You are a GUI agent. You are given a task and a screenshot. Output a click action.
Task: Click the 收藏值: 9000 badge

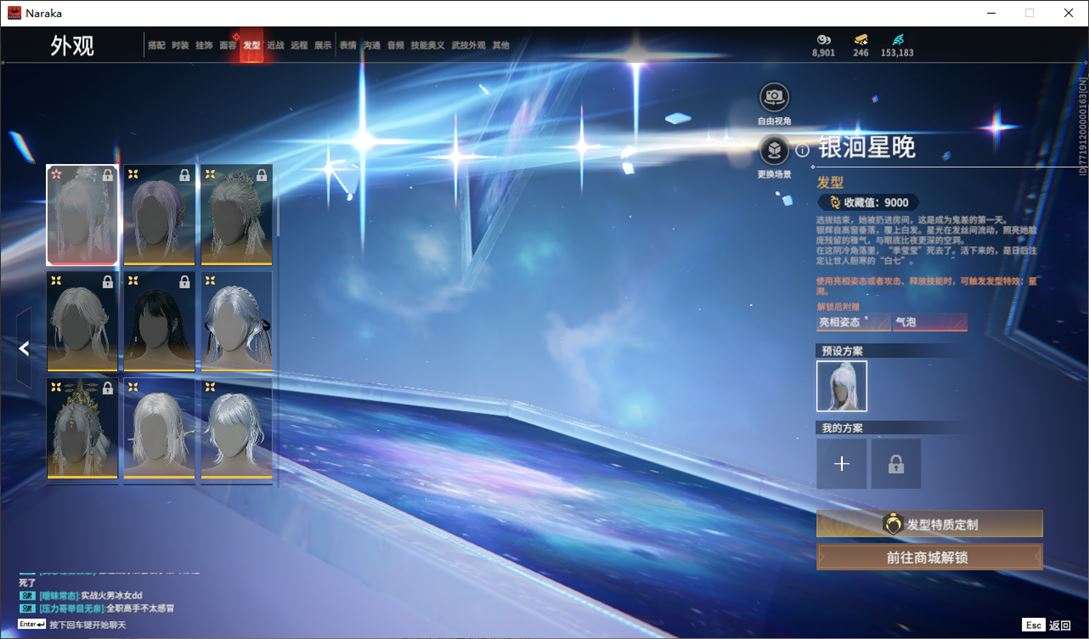coord(868,202)
